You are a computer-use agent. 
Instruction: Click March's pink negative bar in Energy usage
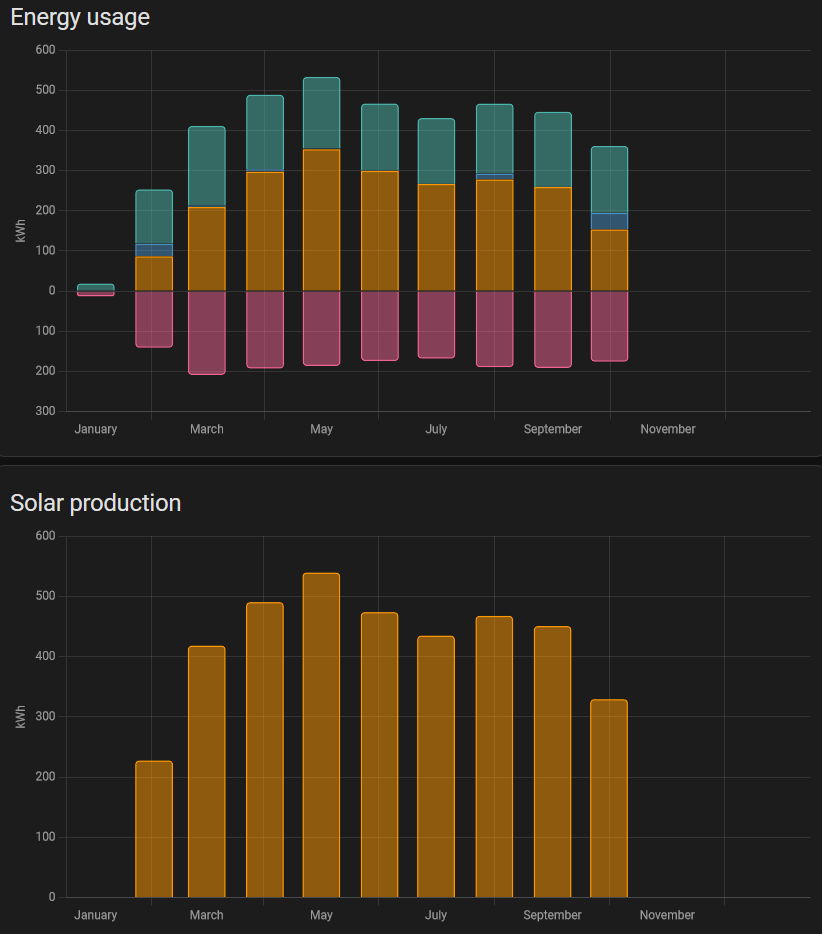click(x=207, y=332)
